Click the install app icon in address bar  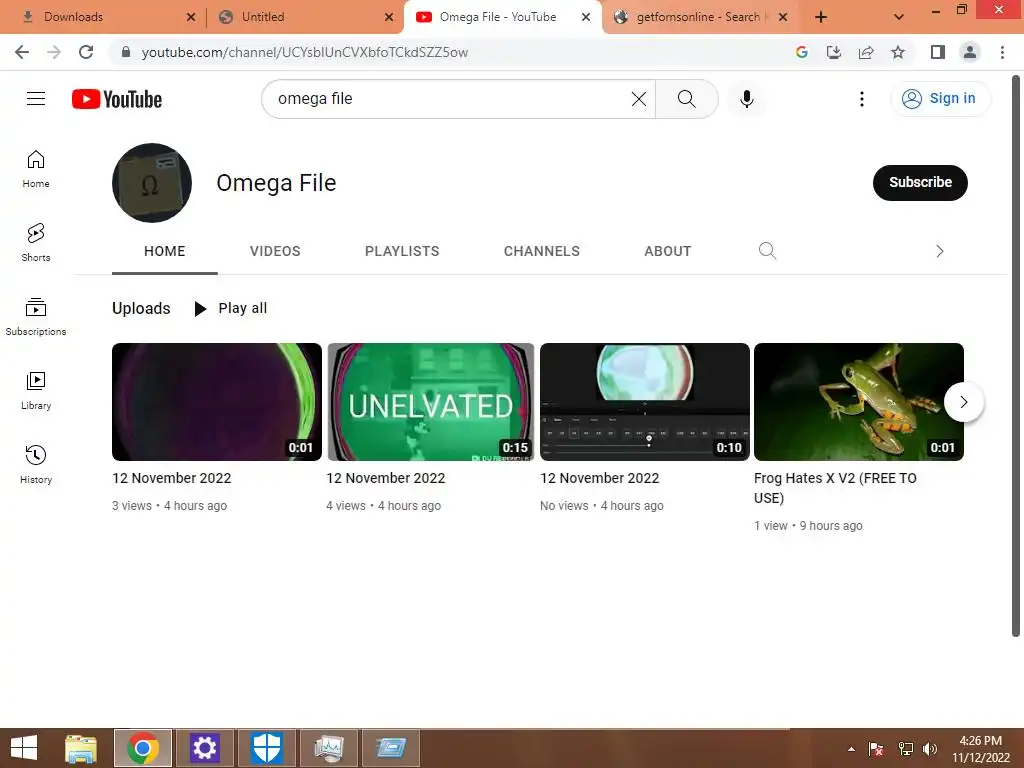[833, 52]
